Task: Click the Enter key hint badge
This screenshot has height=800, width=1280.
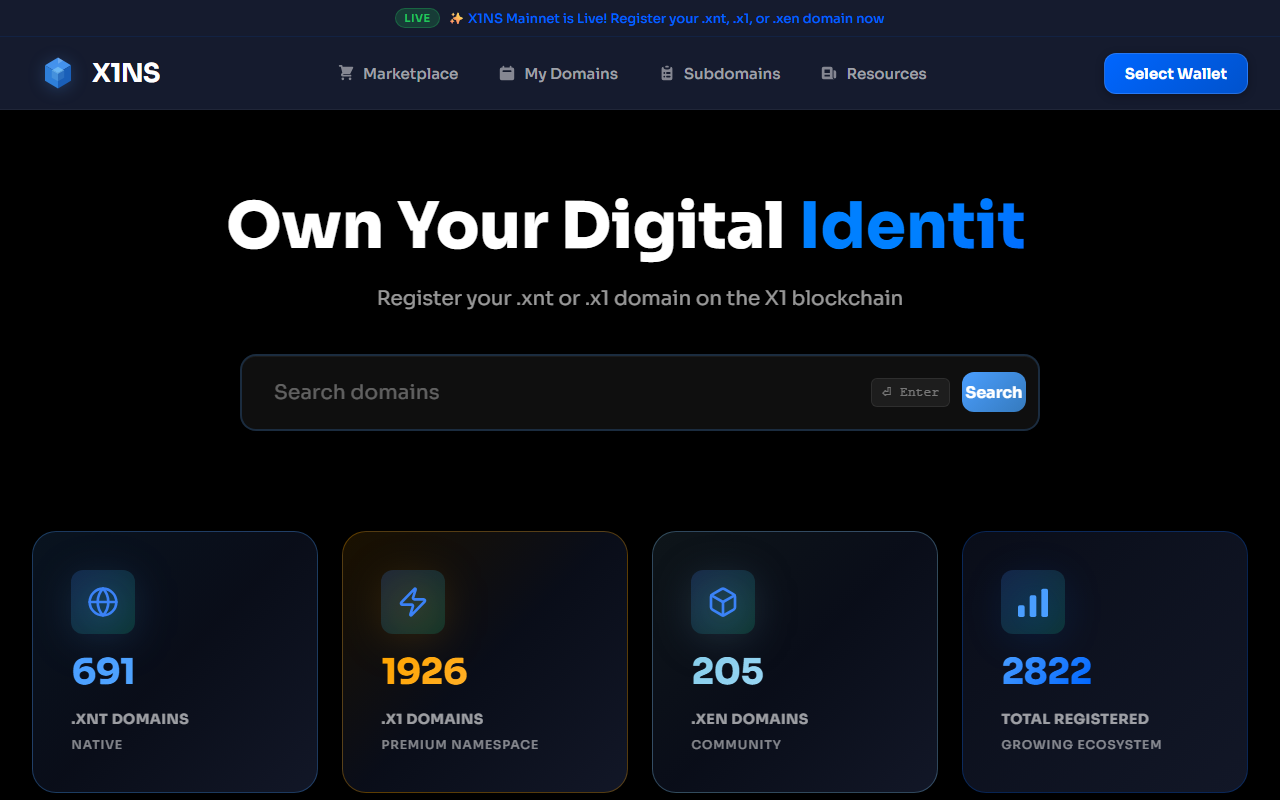Action: 910,392
